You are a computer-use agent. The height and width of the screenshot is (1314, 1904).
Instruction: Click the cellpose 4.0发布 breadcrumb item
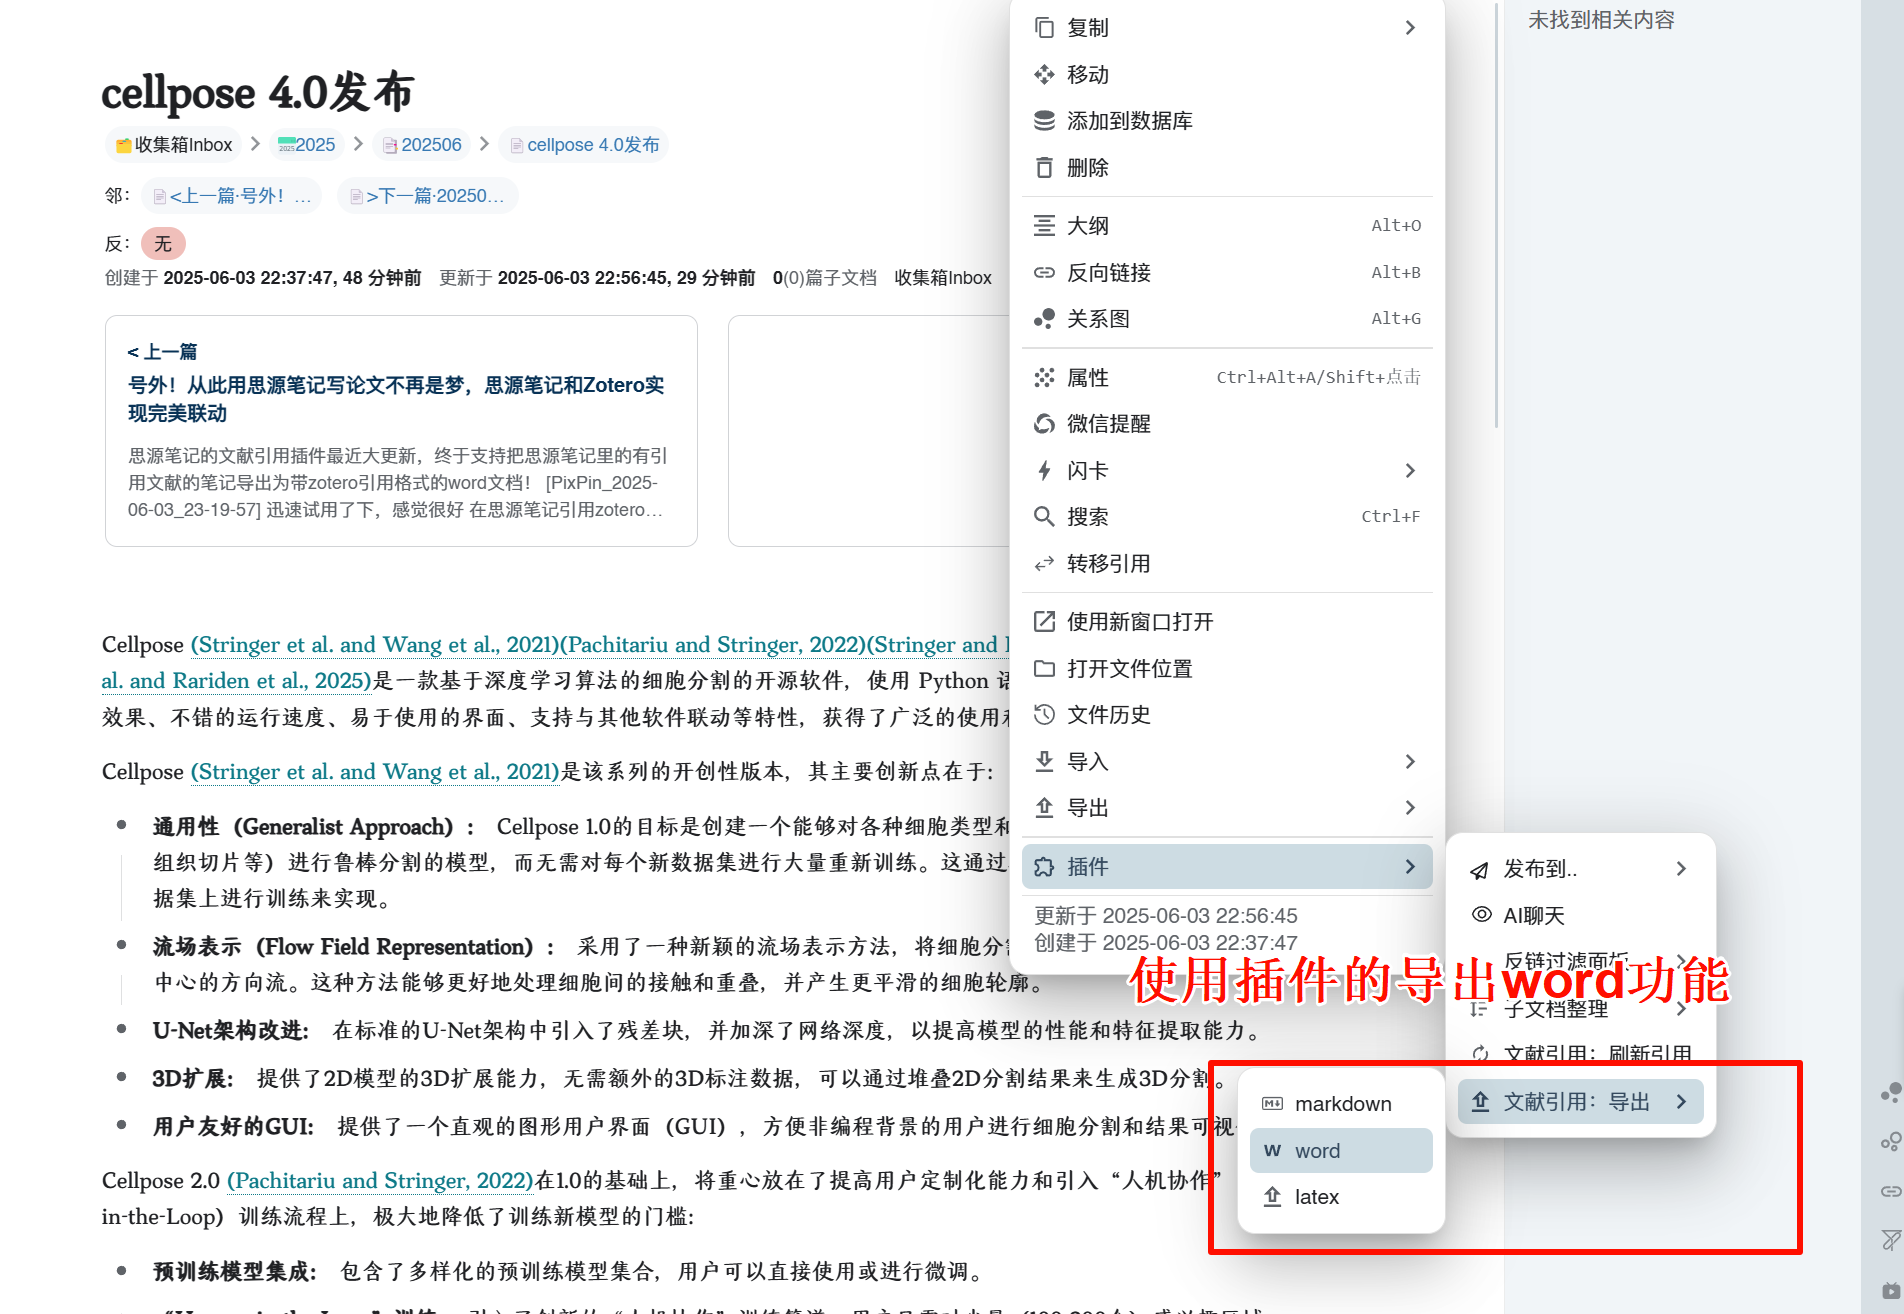584,145
